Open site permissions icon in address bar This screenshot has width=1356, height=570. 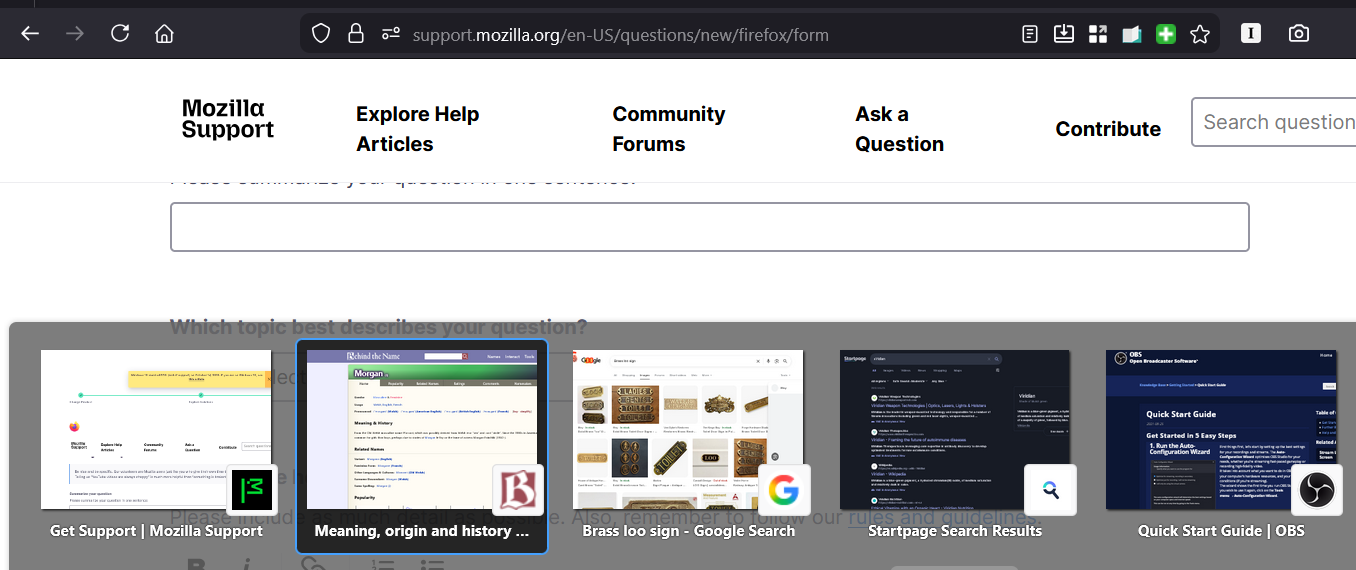click(x=390, y=34)
